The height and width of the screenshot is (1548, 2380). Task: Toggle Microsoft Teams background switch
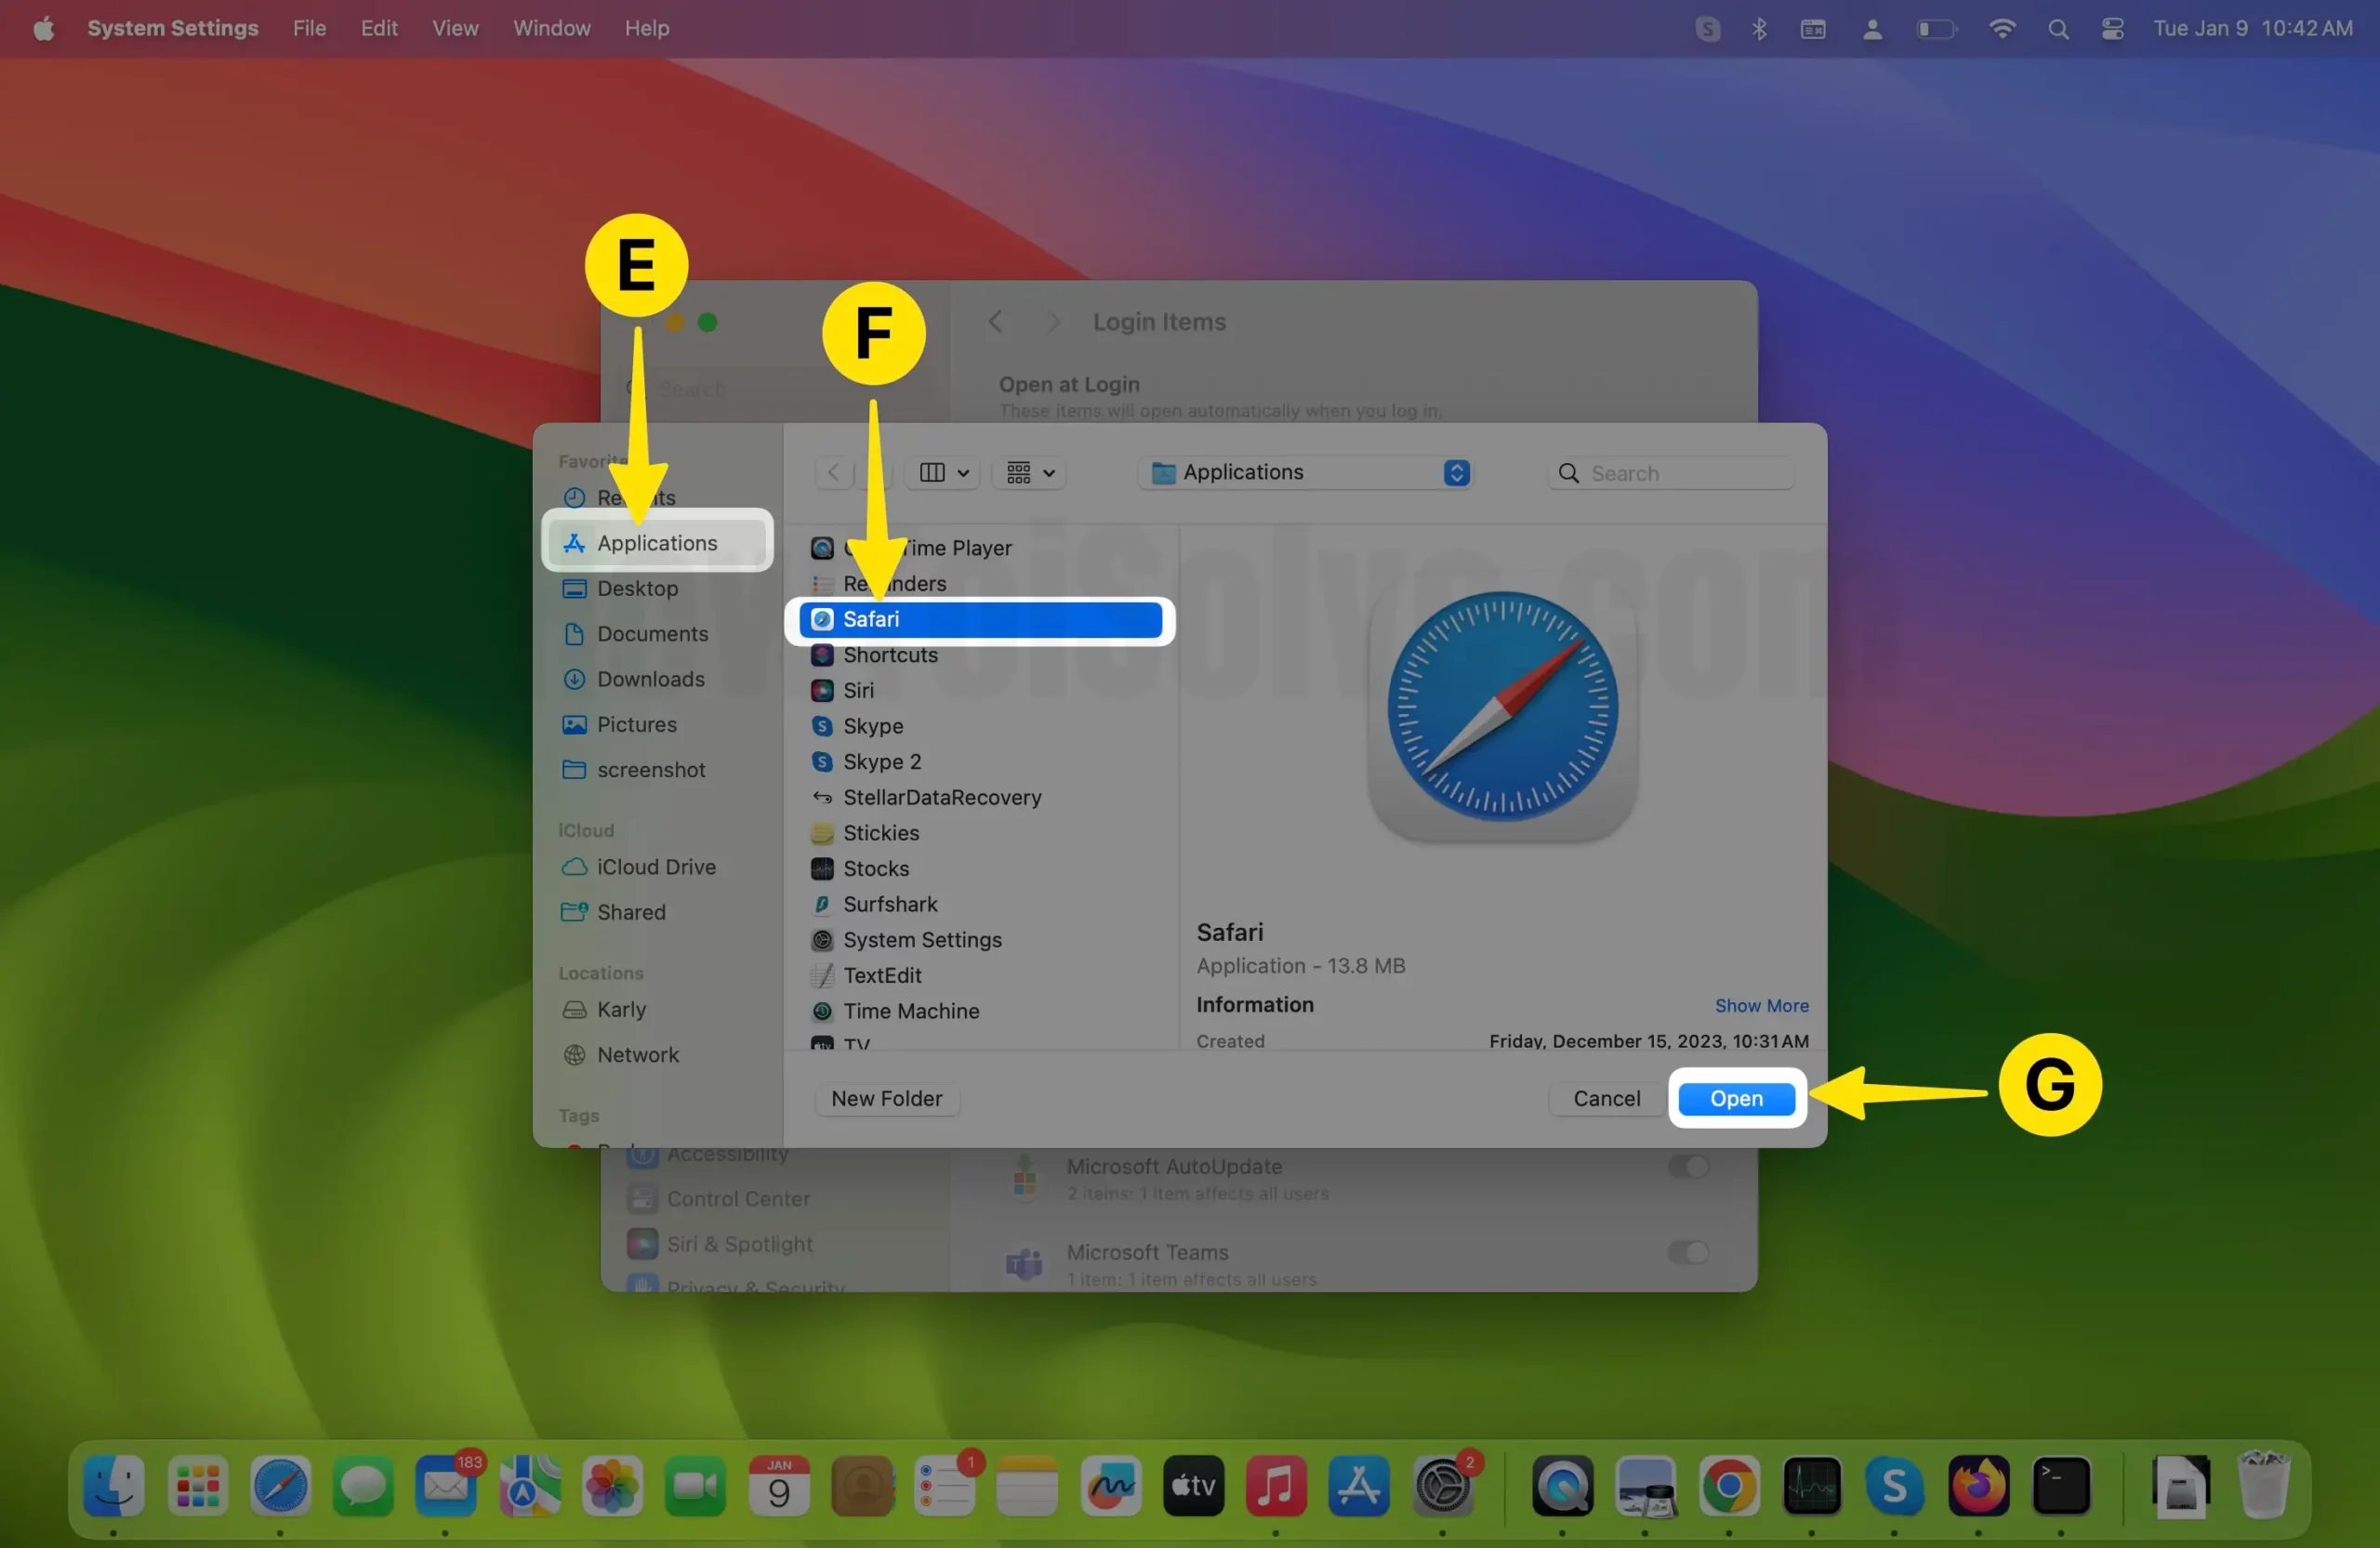pyautogui.click(x=1687, y=1252)
